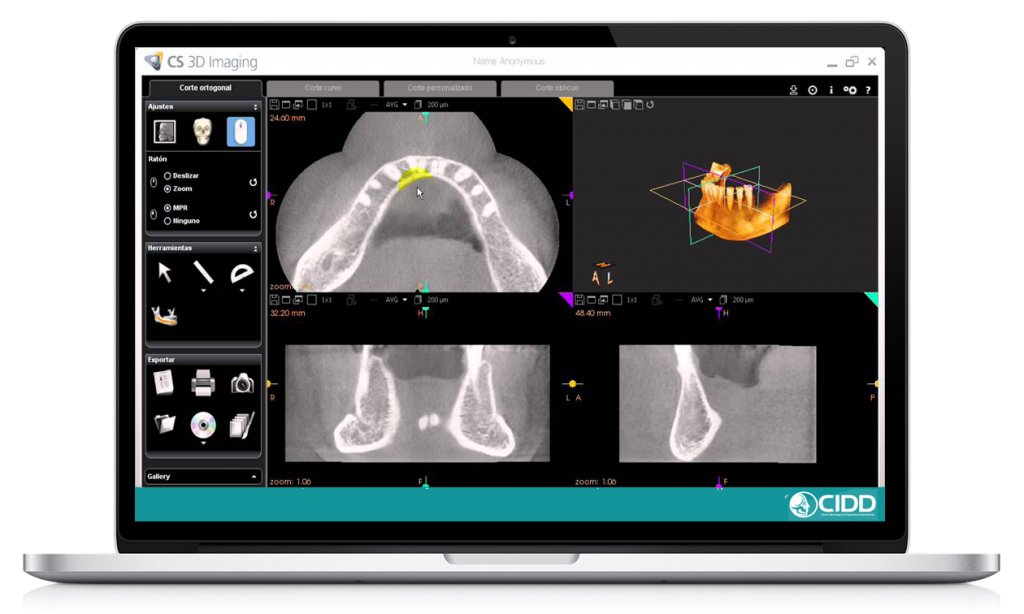
Task: Open the Corte personalizado tab
Action: 438,88
